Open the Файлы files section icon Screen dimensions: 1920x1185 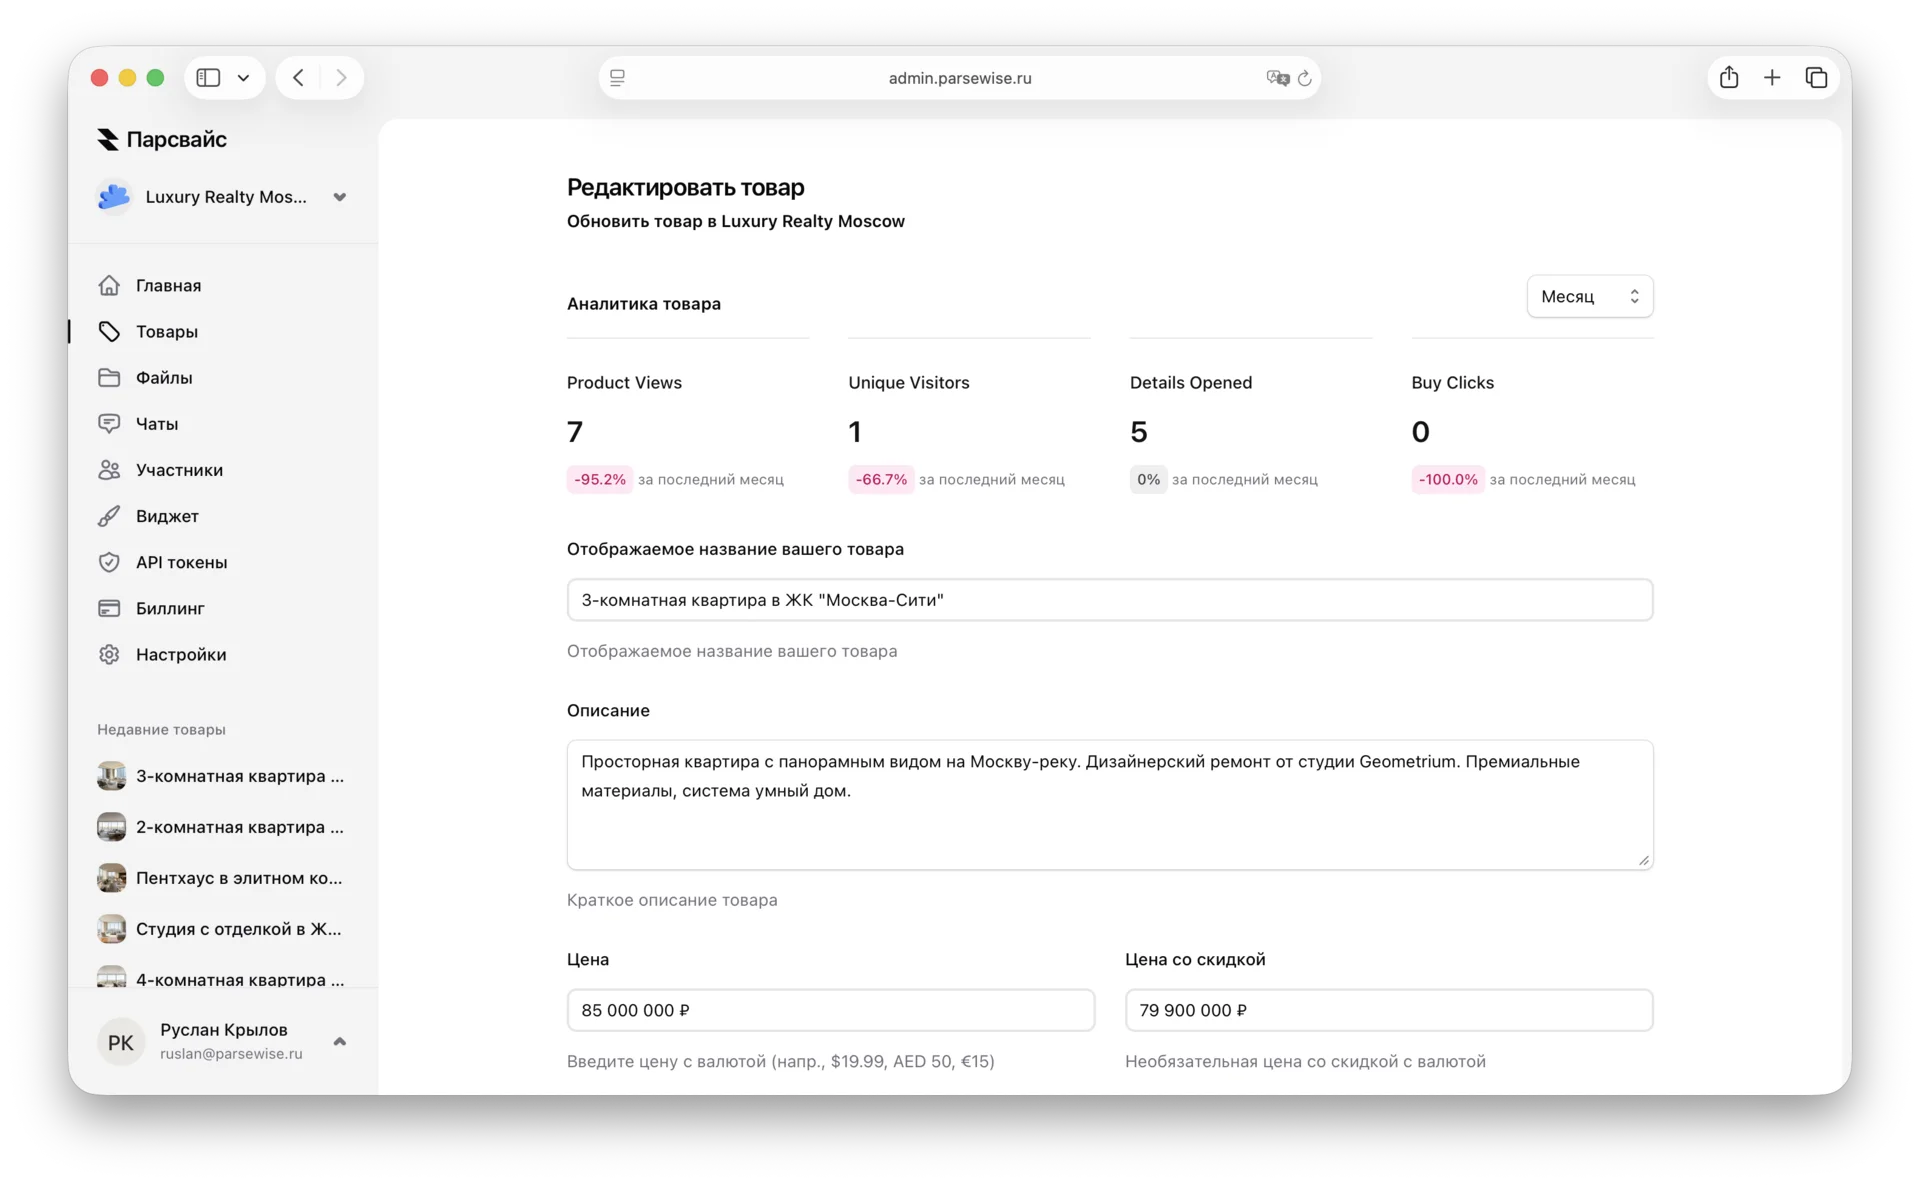click(110, 377)
